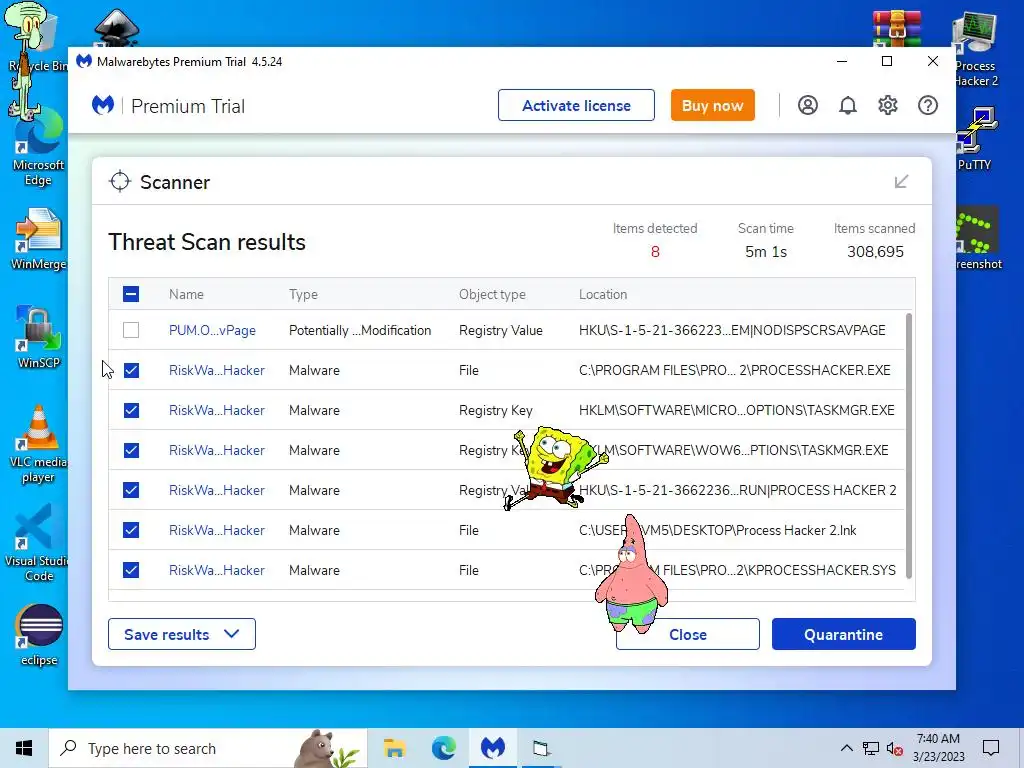Click location HKLM\SOFTWARE\MICRO...OPTIONS\TASKMGR.EXE
This screenshot has width=1024, height=768.
coord(737,410)
